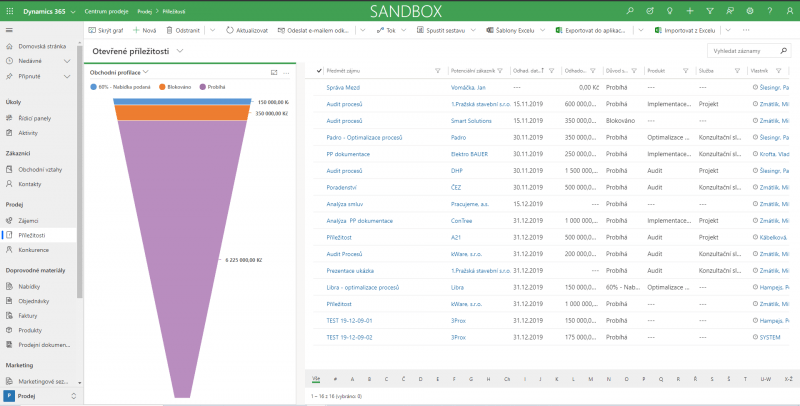Click the plus quick create icon

click(690, 11)
